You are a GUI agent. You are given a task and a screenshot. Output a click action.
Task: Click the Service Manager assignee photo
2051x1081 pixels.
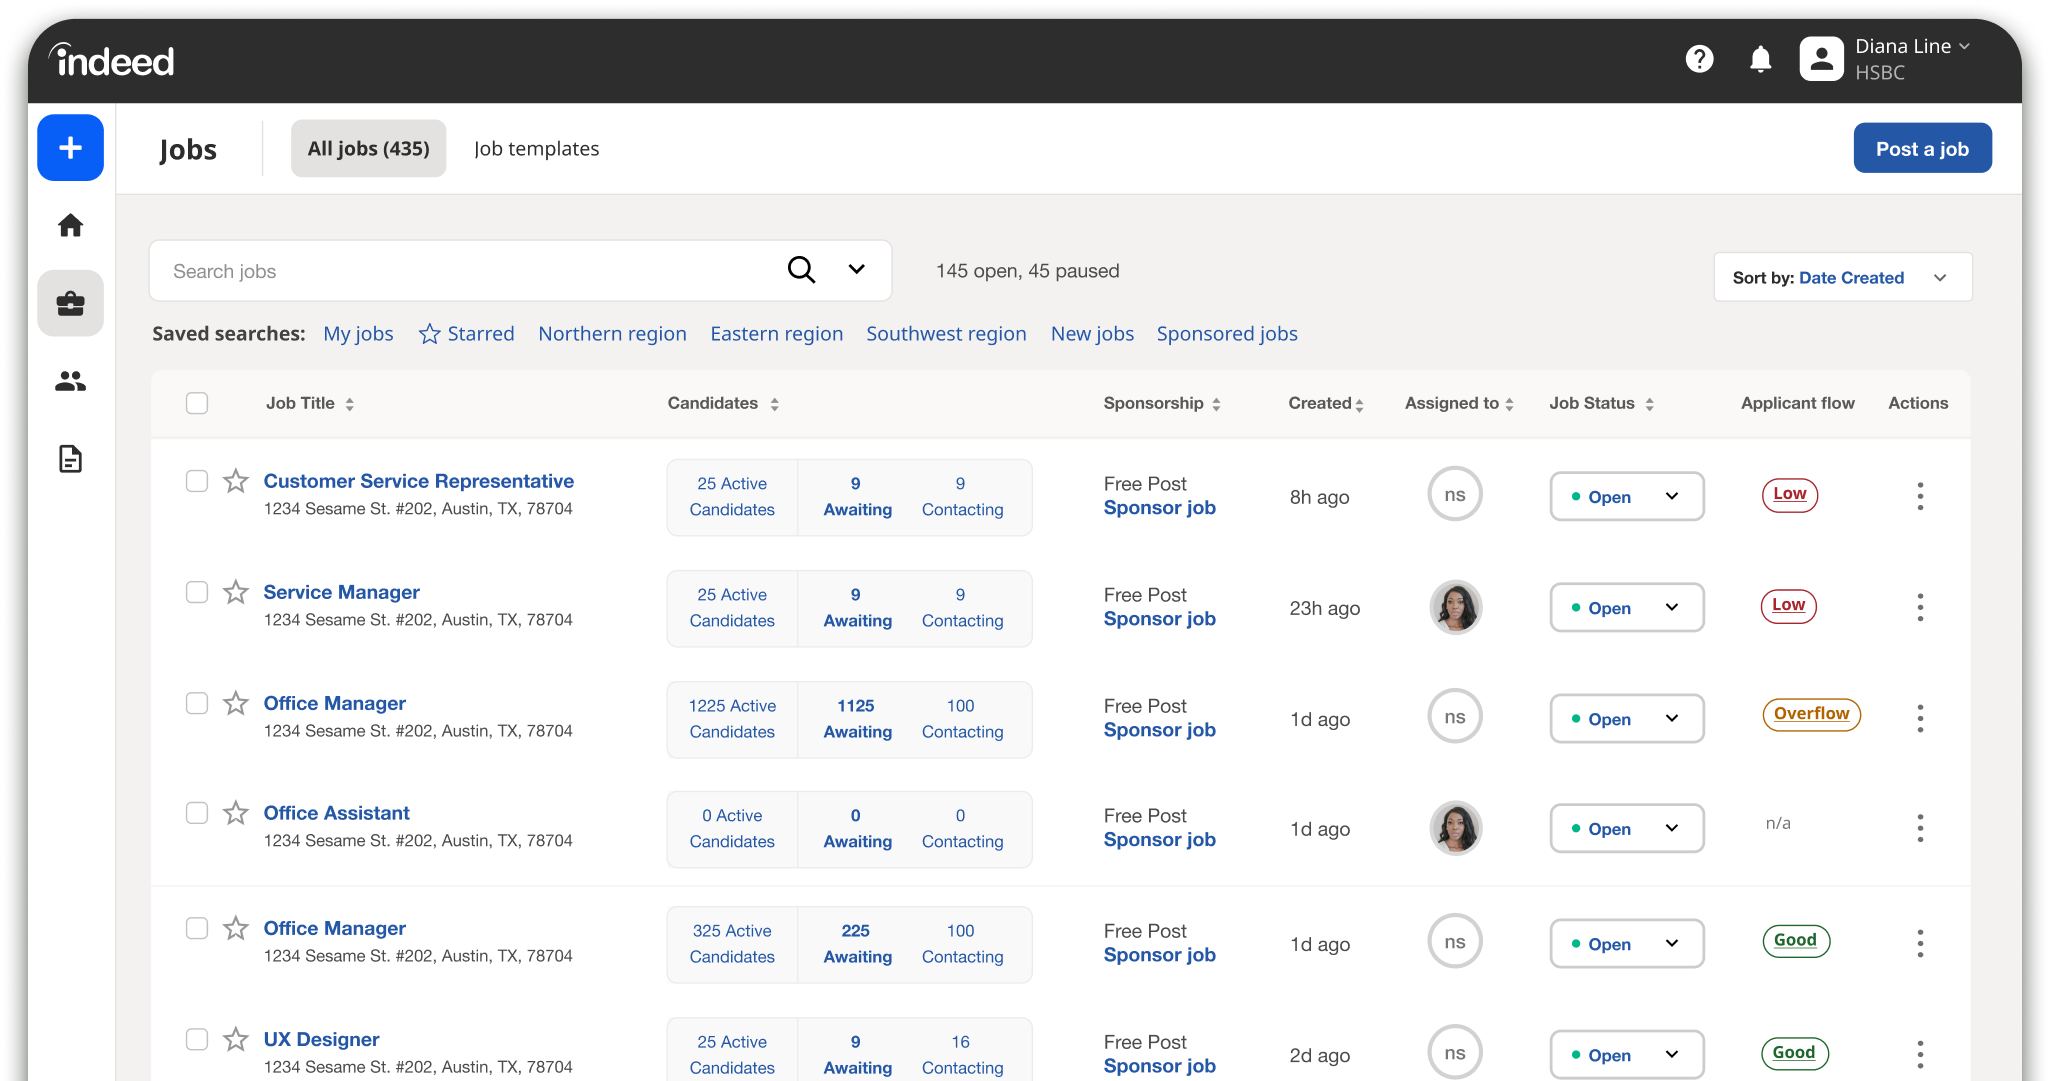1455,606
